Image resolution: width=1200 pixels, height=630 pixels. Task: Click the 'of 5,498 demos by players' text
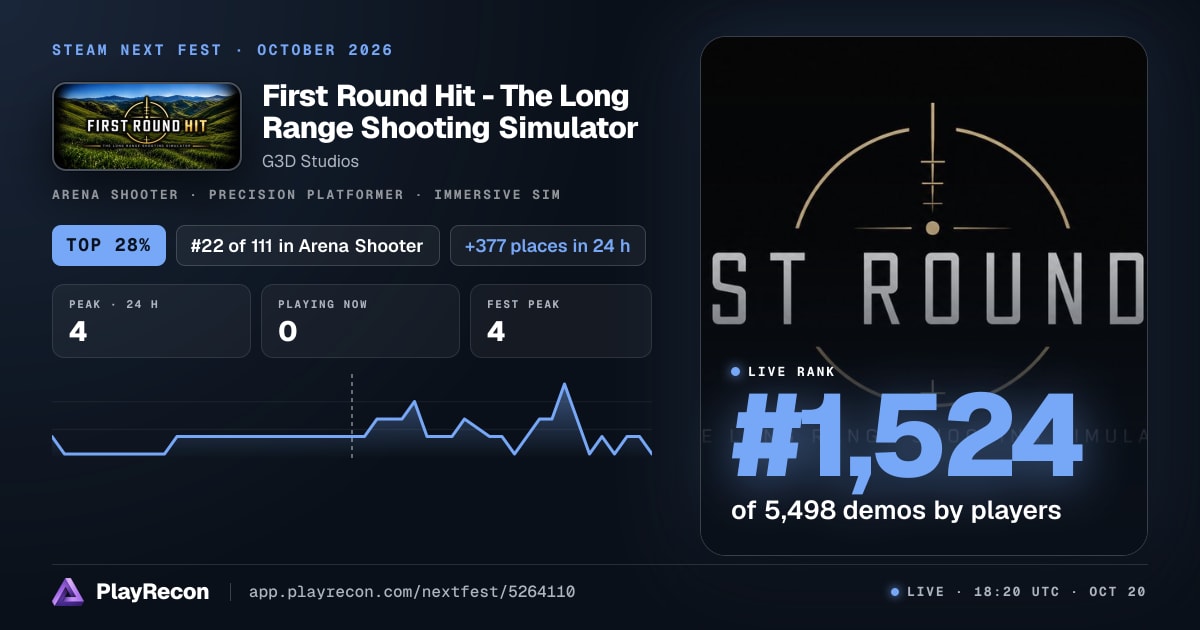[896, 510]
